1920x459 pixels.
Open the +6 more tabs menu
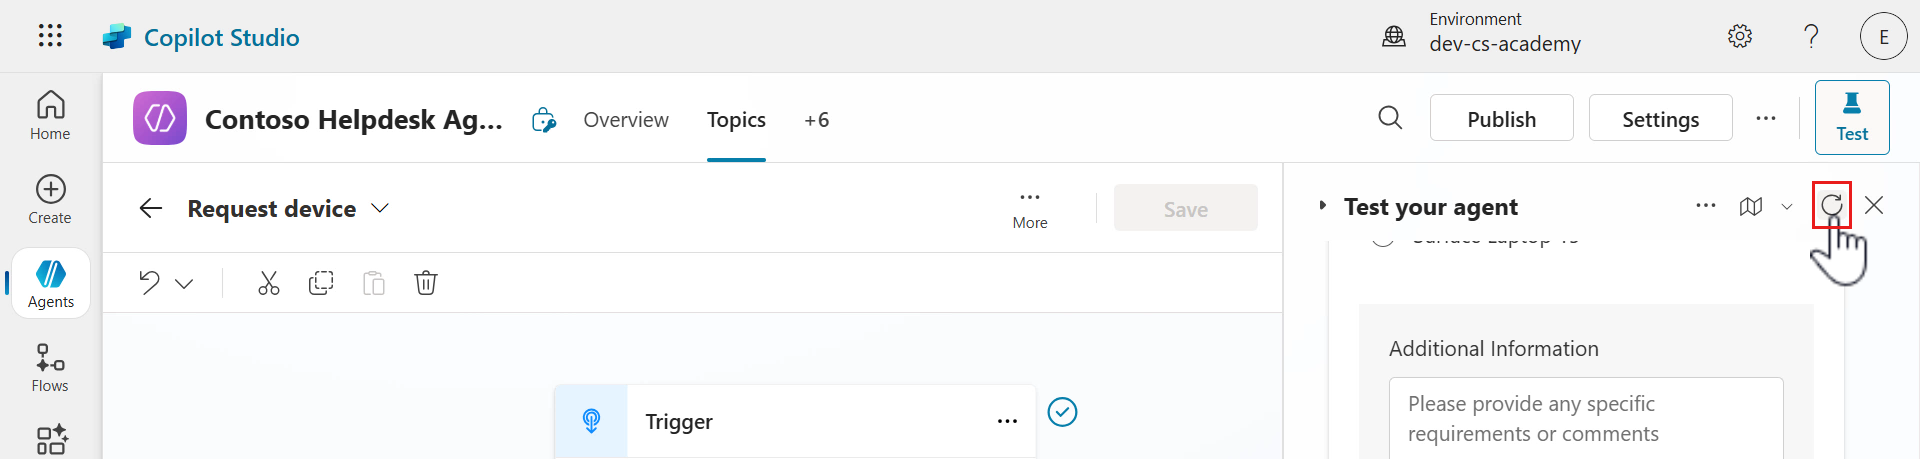click(x=816, y=120)
